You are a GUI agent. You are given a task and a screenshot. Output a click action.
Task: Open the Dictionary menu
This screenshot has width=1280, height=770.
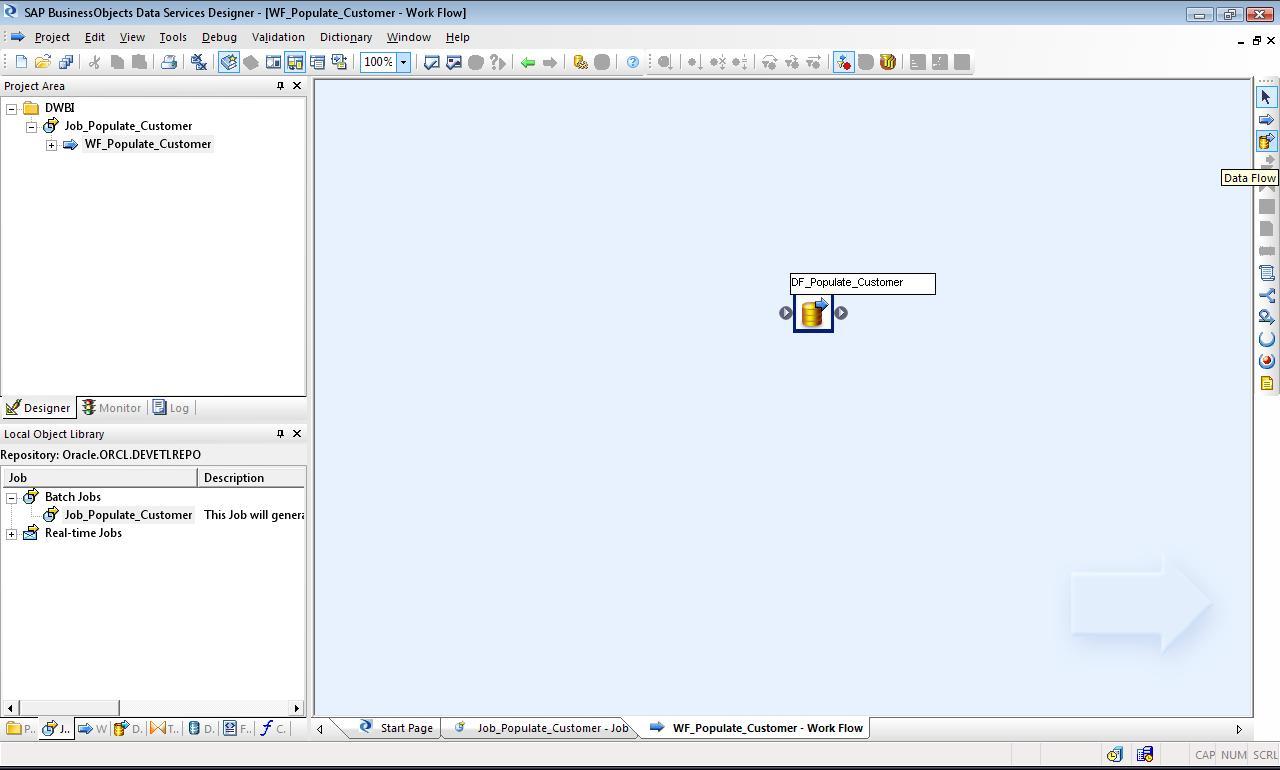346,37
